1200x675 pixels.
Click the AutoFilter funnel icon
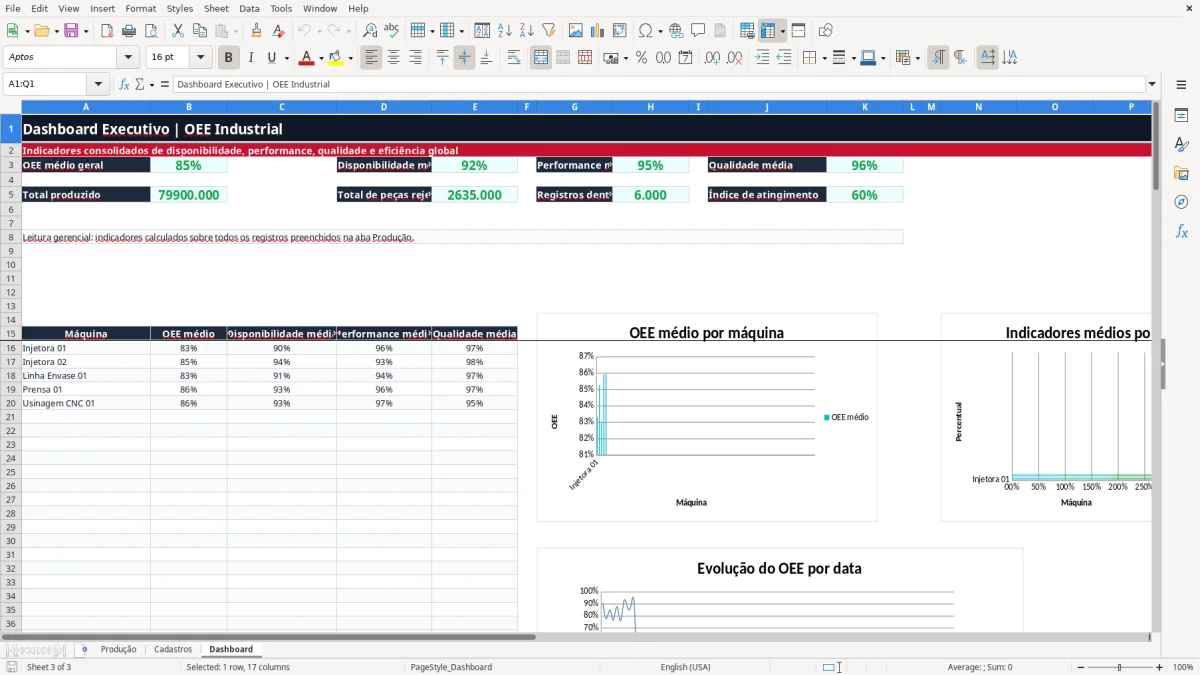[x=548, y=31]
